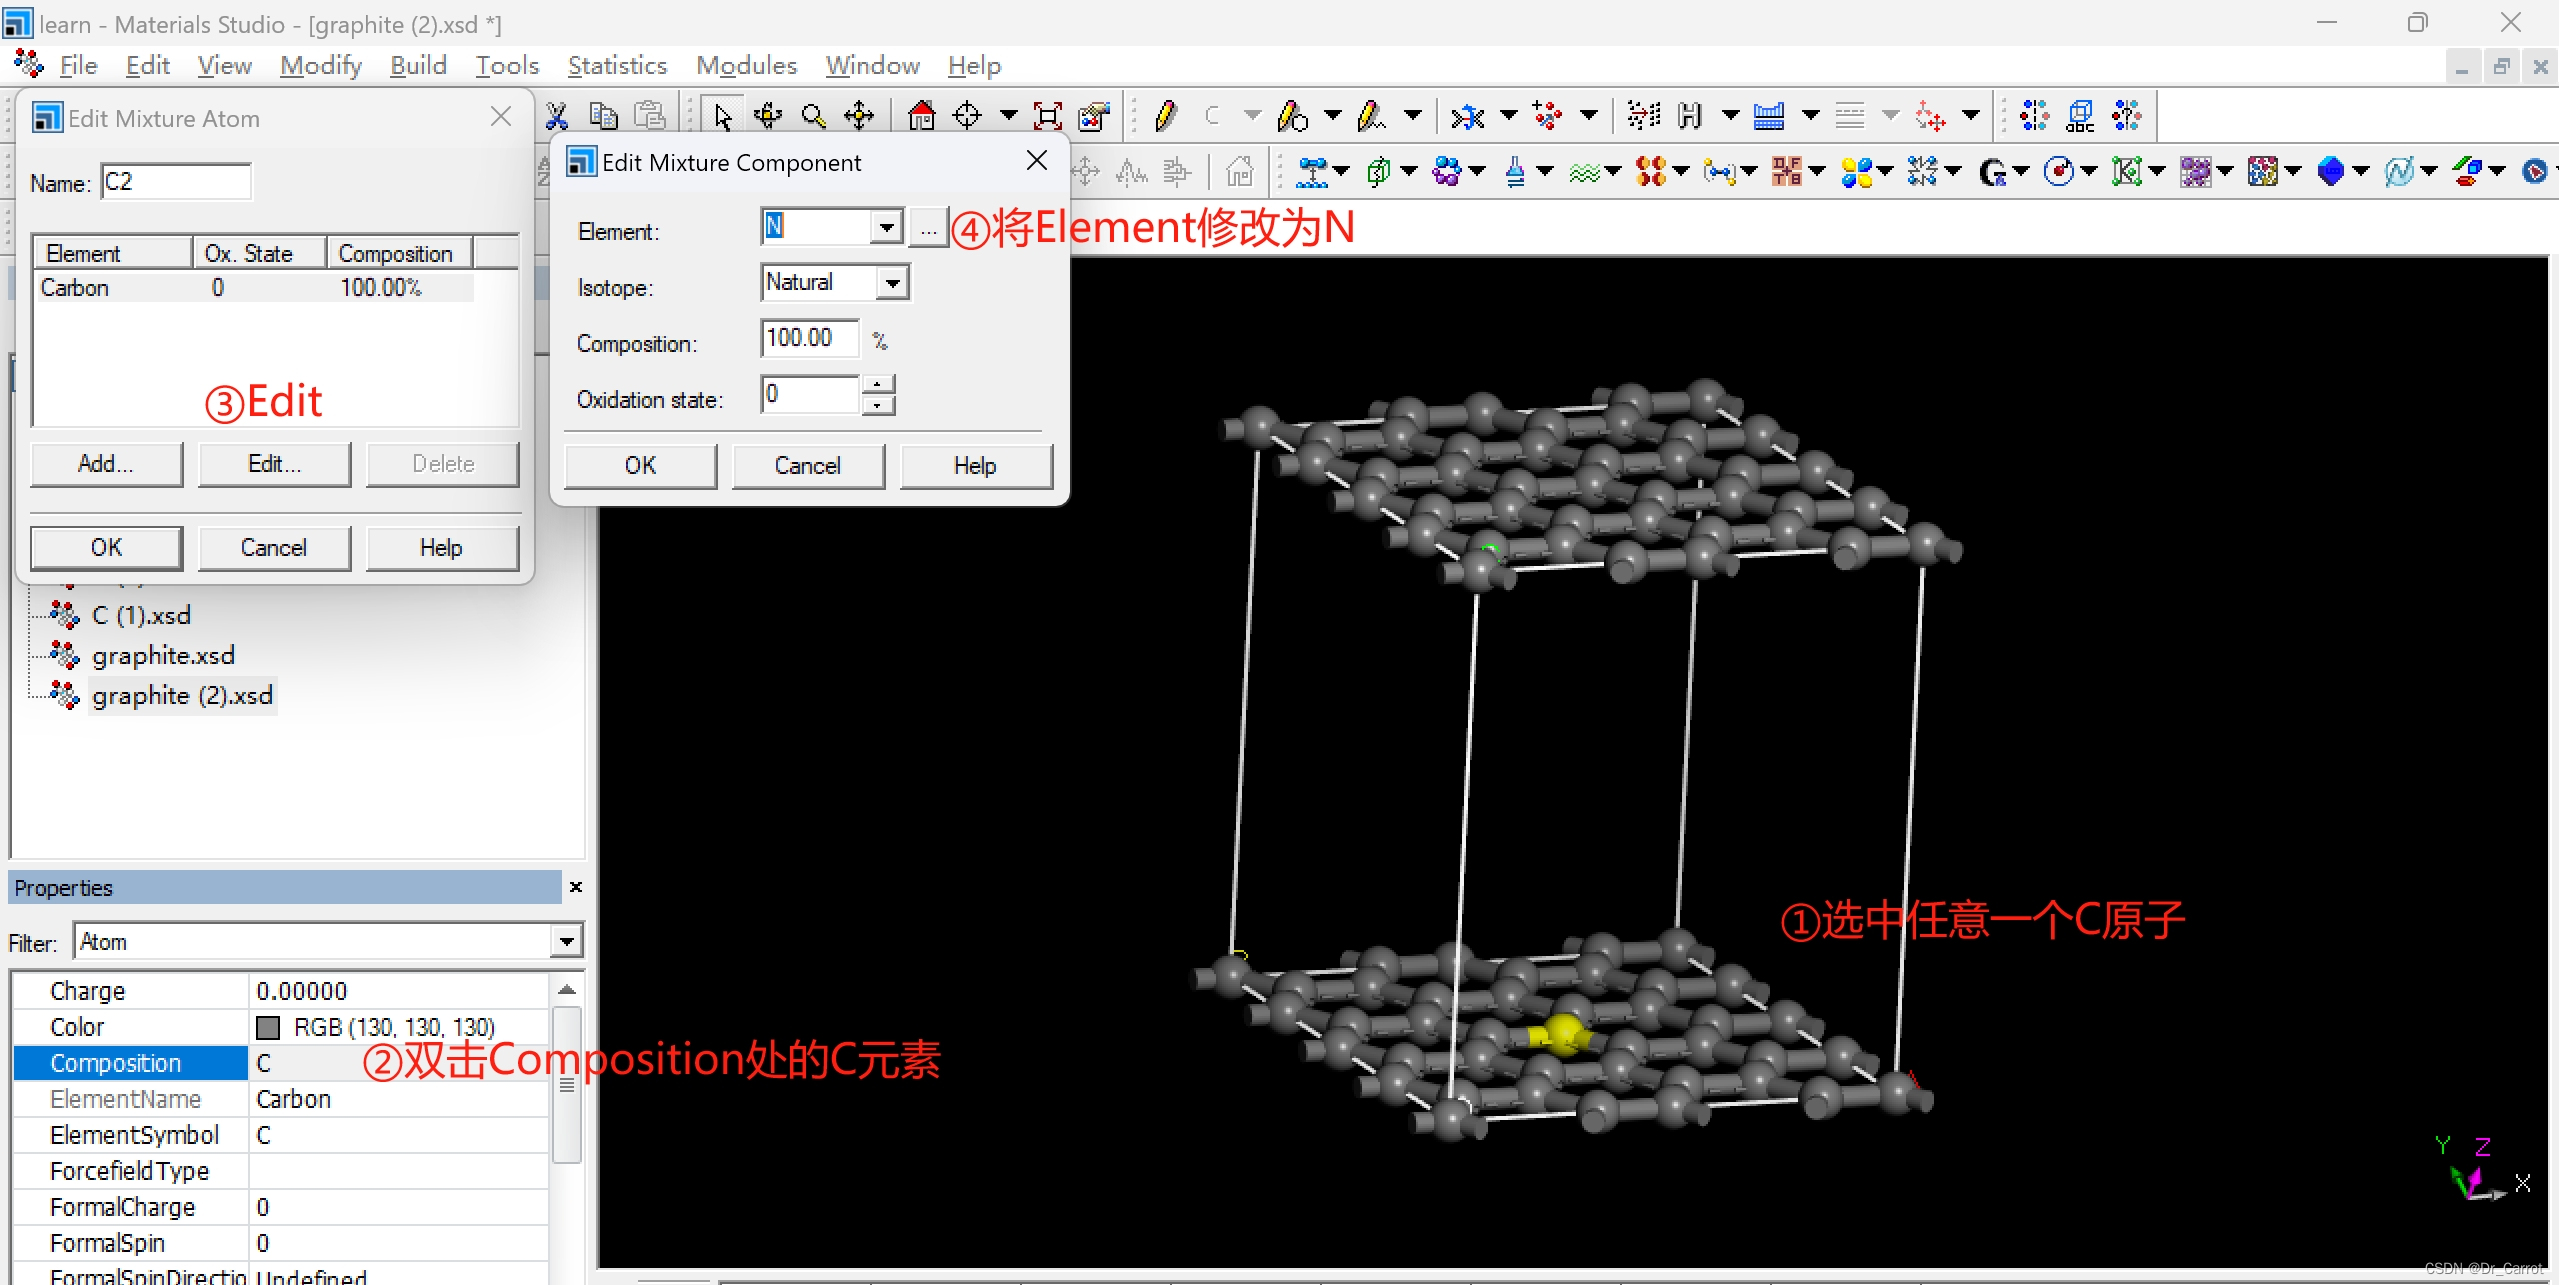
Task: Open the Modules menu
Action: point(747,64)
